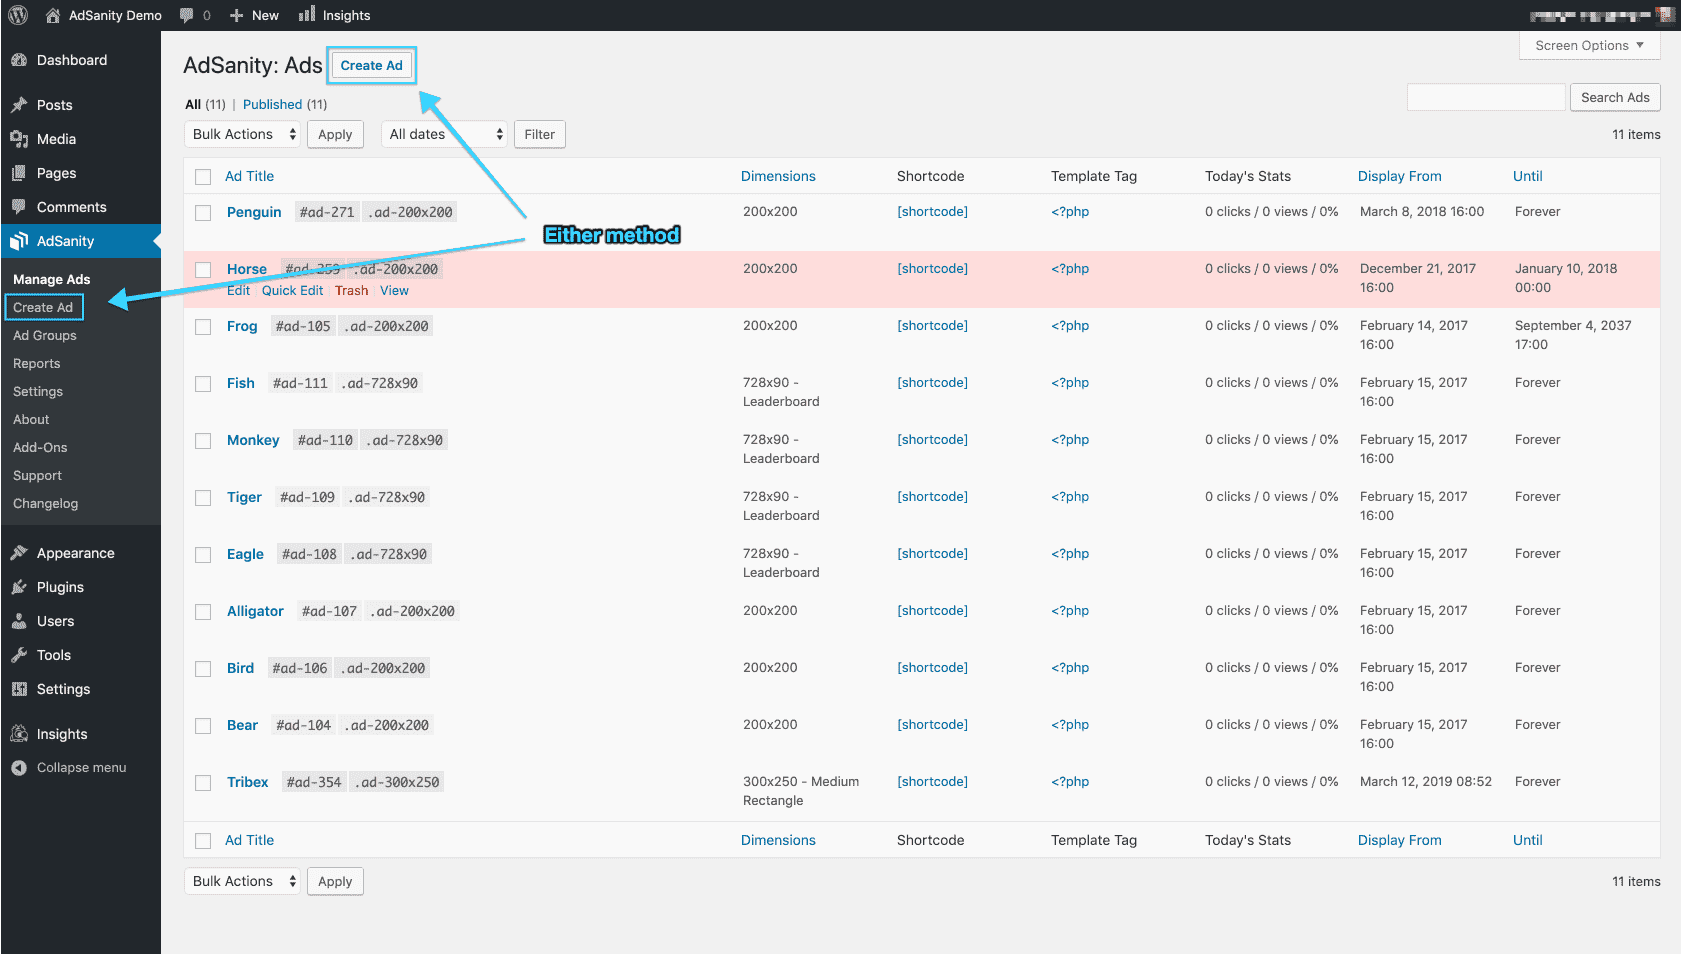Click the bottom Apply button
This screenshot has width=1681, height=954.
point(335,881)
